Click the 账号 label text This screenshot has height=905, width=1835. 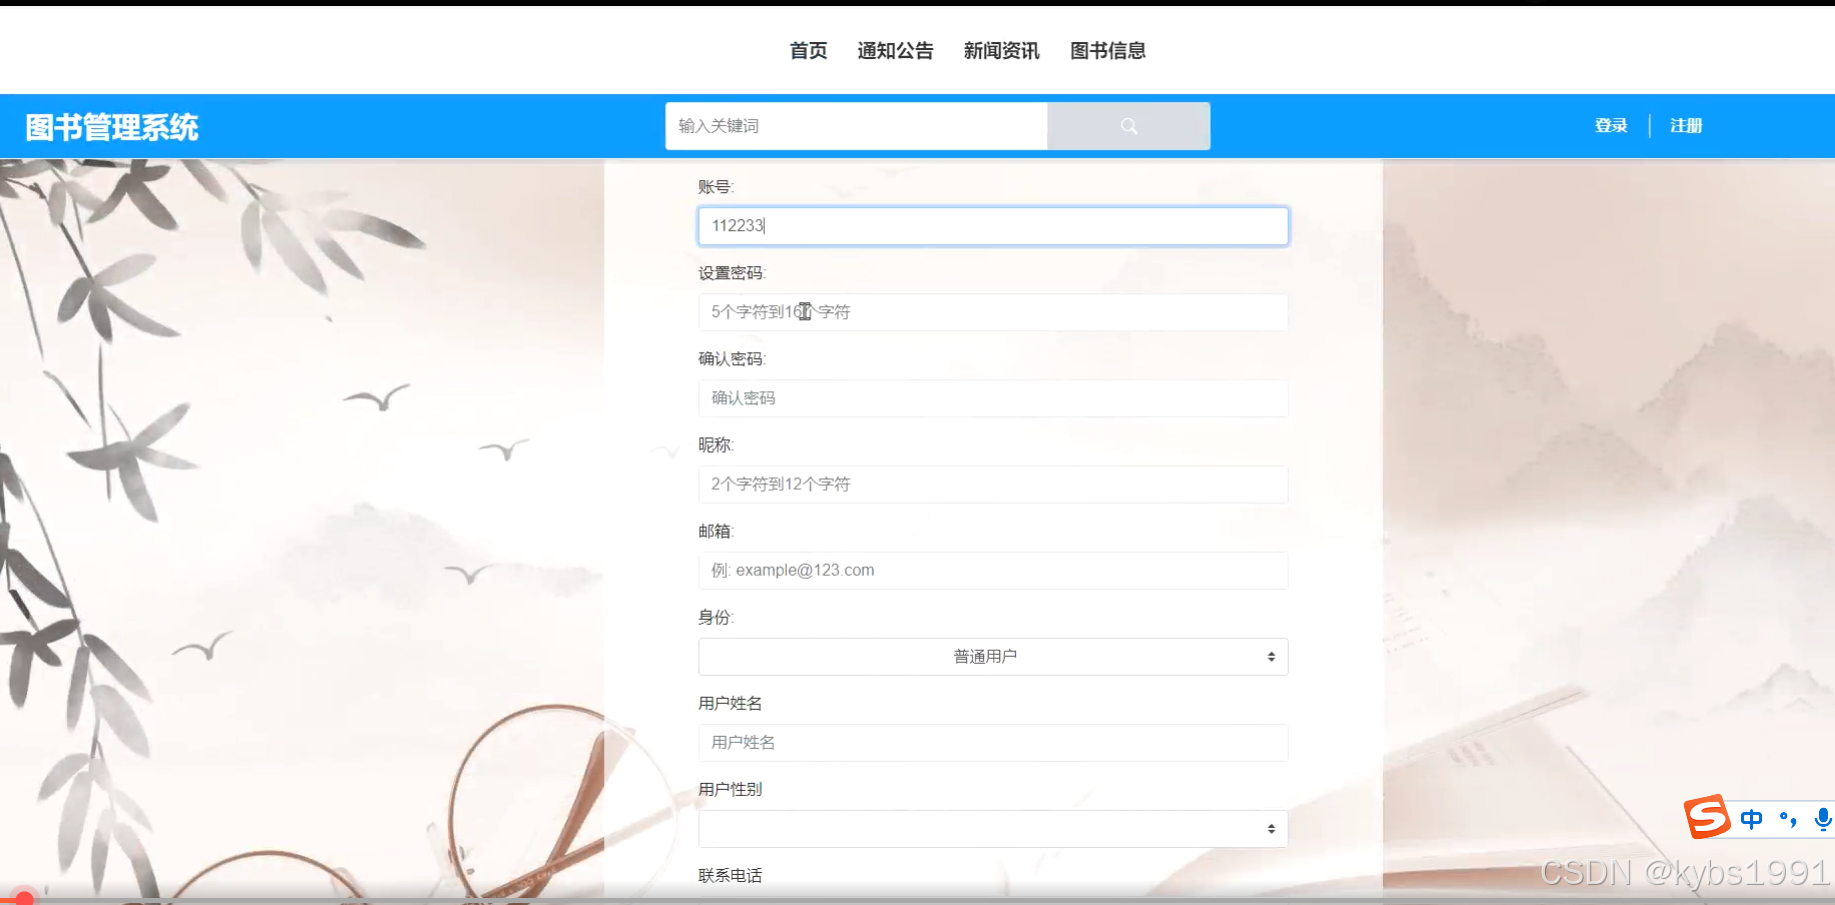716,187
